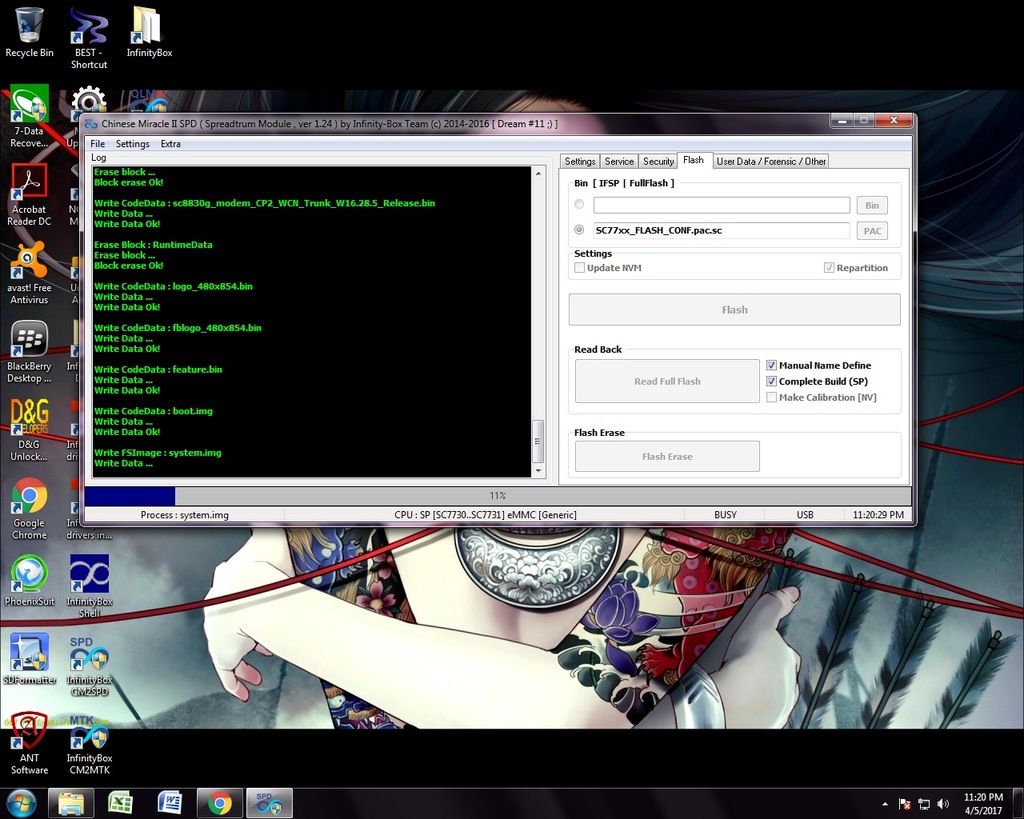Click log line 'Erase Block : RuntimeData'
This screenshot has height=819, width=1024.
coord(153,244)
